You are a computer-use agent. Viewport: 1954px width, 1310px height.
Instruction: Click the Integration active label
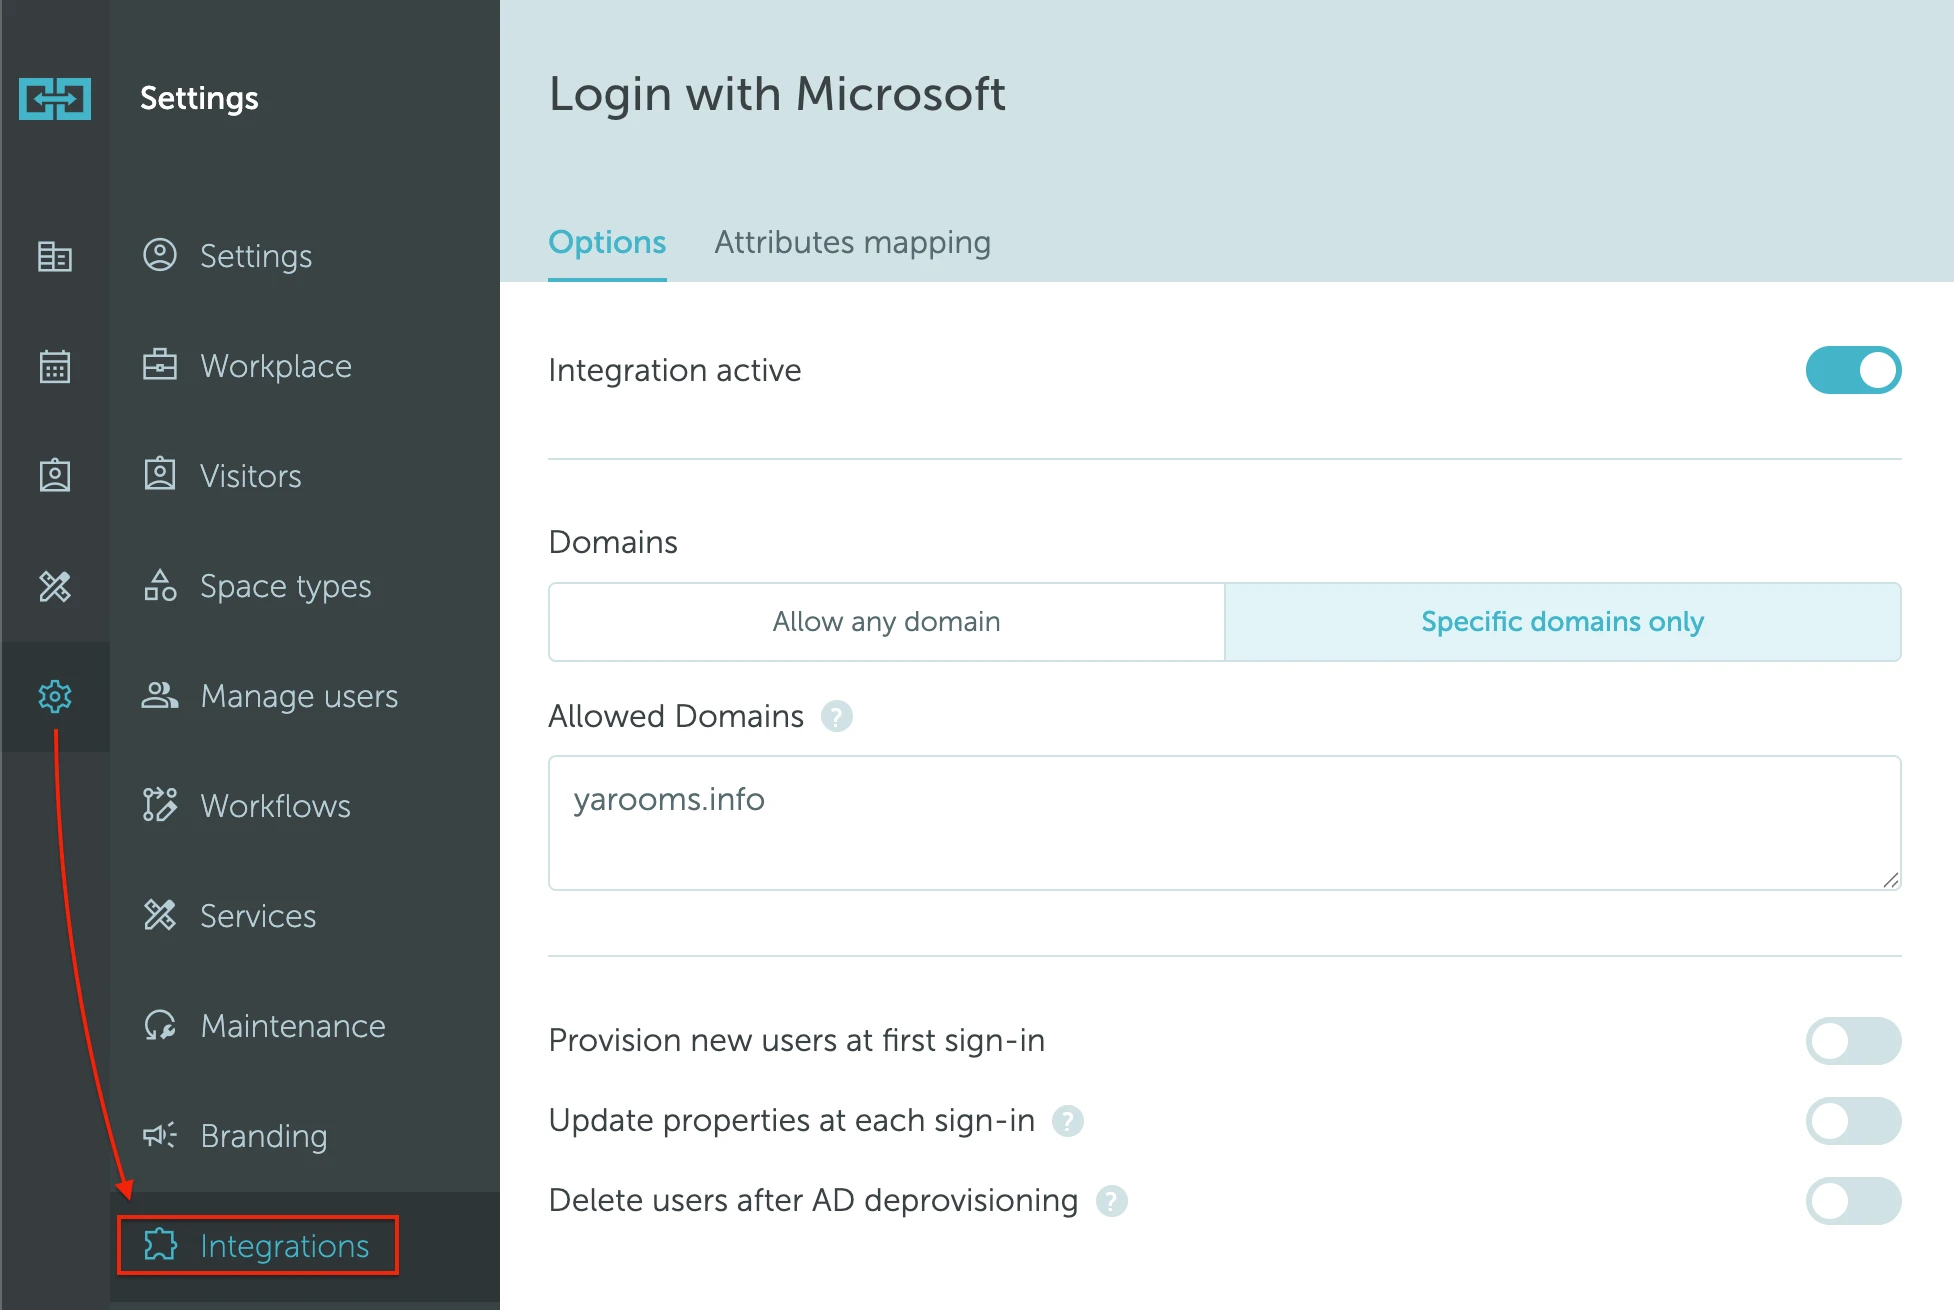[675, 371]
